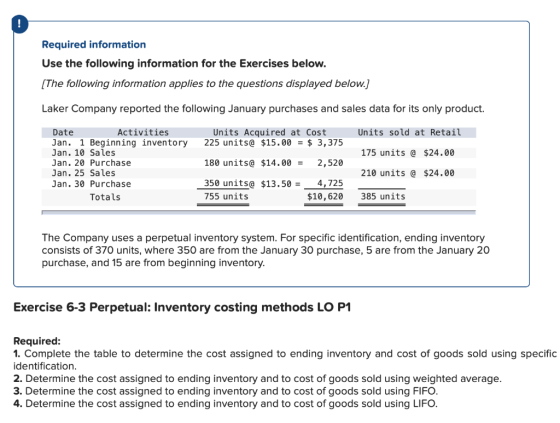The width and height of the screenshot is (560, 423).
Task: Click the horizontal scrollbar under the table
Action: [259, 212]
